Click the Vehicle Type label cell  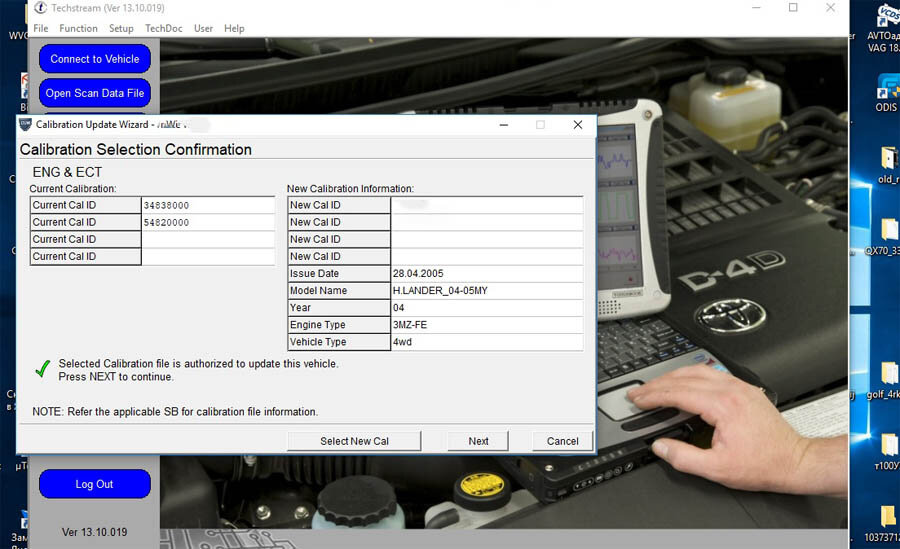(339, 342)
